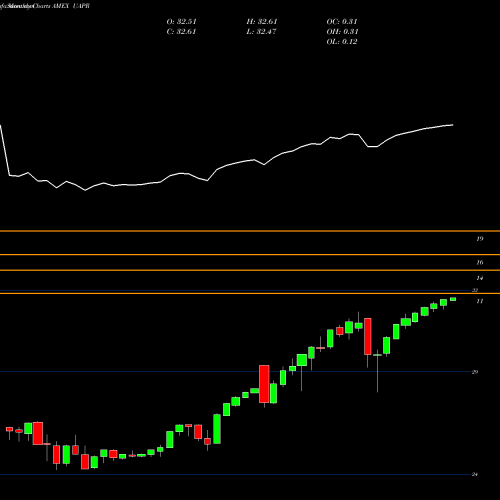The width and height of the screenshot is (500, 500).
Task: Click the price axis label "24"
Action: [475, 474]
